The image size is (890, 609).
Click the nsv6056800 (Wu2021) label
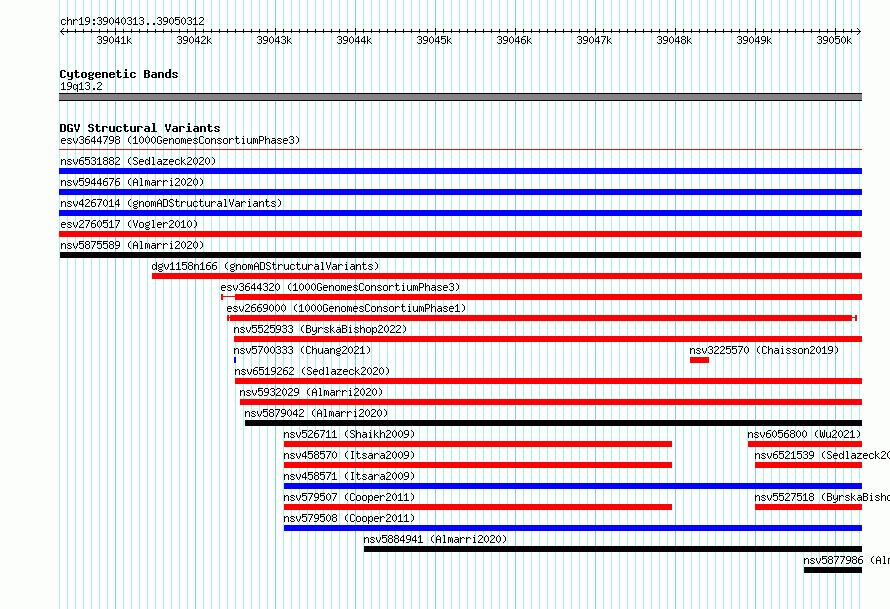click(804, 434)
